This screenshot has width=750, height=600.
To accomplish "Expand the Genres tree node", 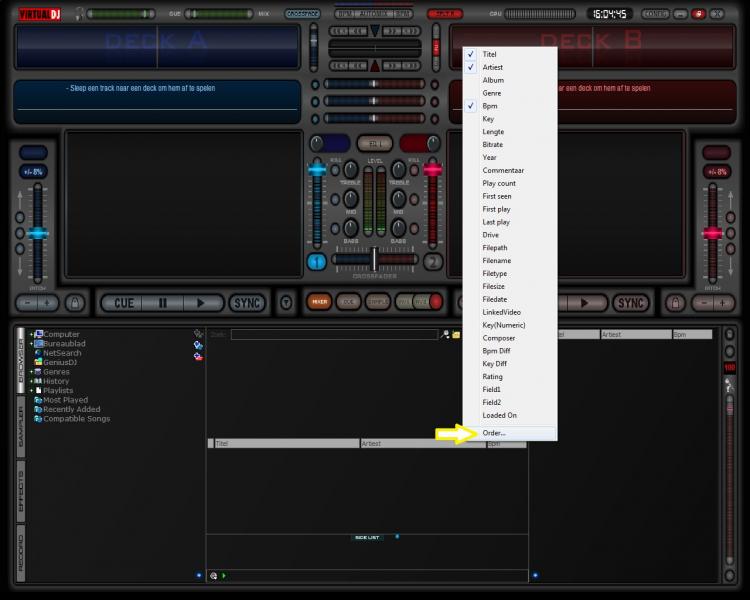I will 31,372.
